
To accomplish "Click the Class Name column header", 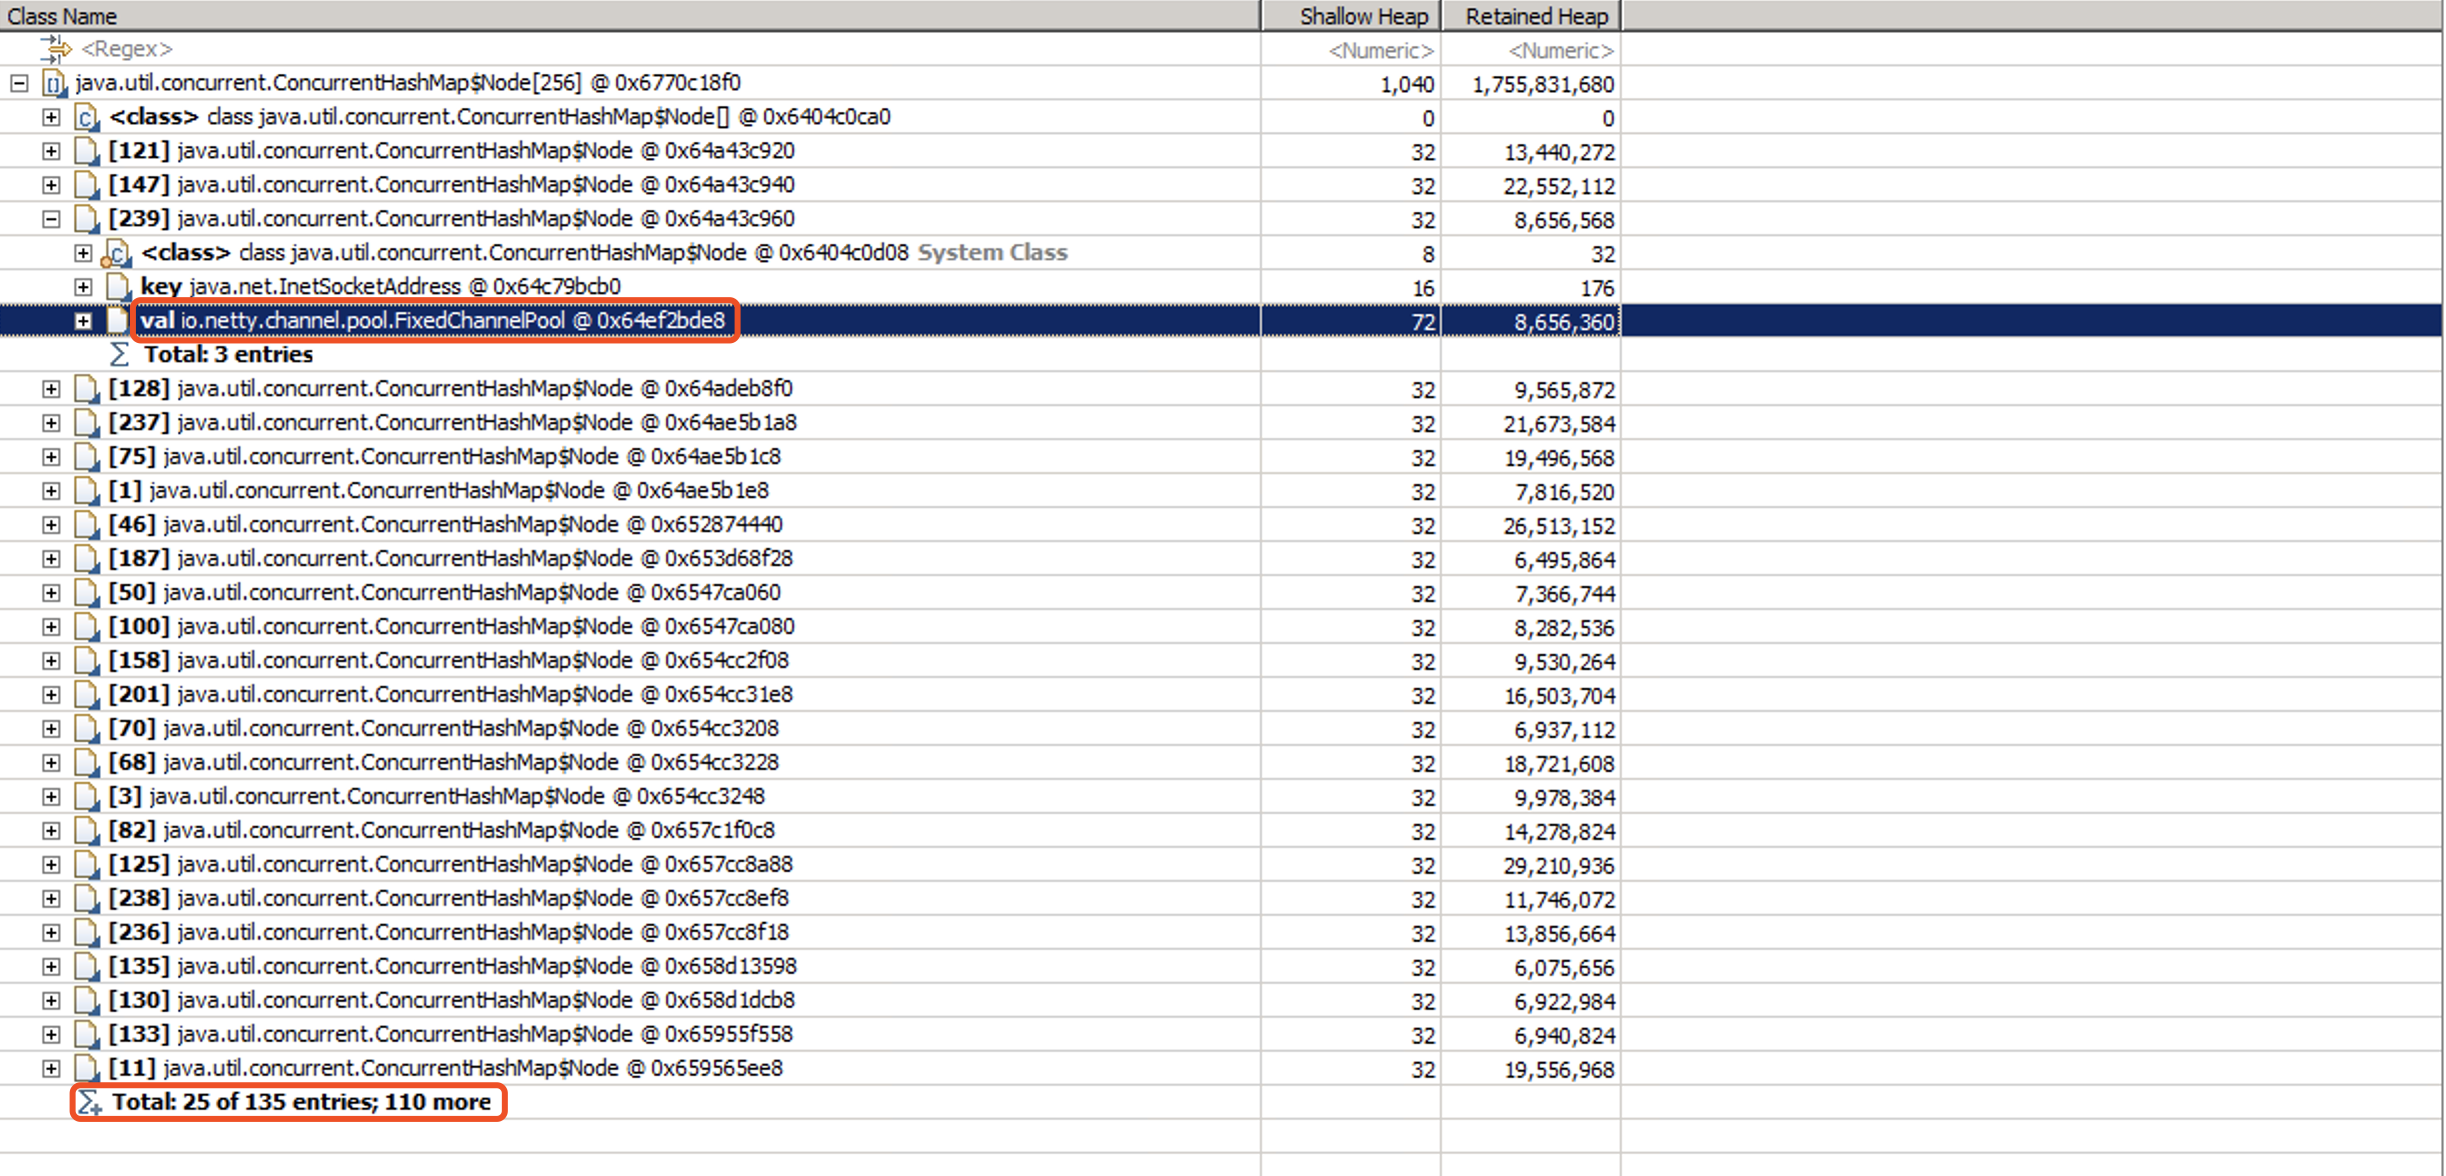I will (x=630, y=16).
